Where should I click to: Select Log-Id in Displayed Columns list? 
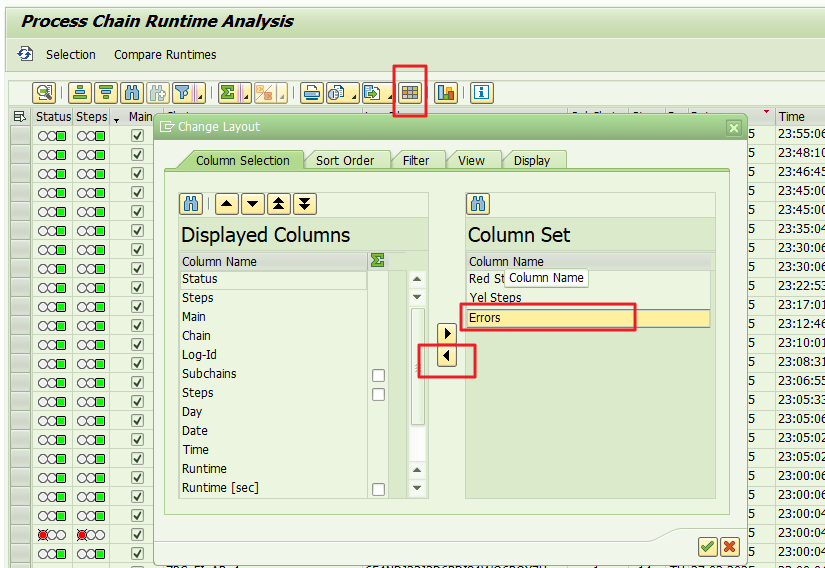pos(273,355)
